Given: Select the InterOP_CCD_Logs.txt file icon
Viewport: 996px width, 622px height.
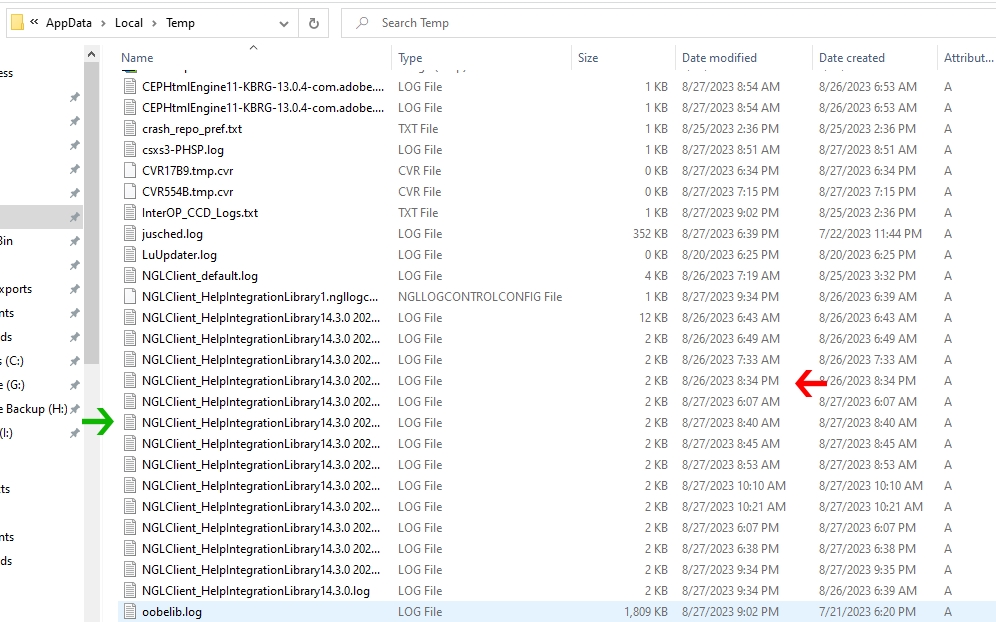Looking at the screenshot, I should tap(130, 212).
